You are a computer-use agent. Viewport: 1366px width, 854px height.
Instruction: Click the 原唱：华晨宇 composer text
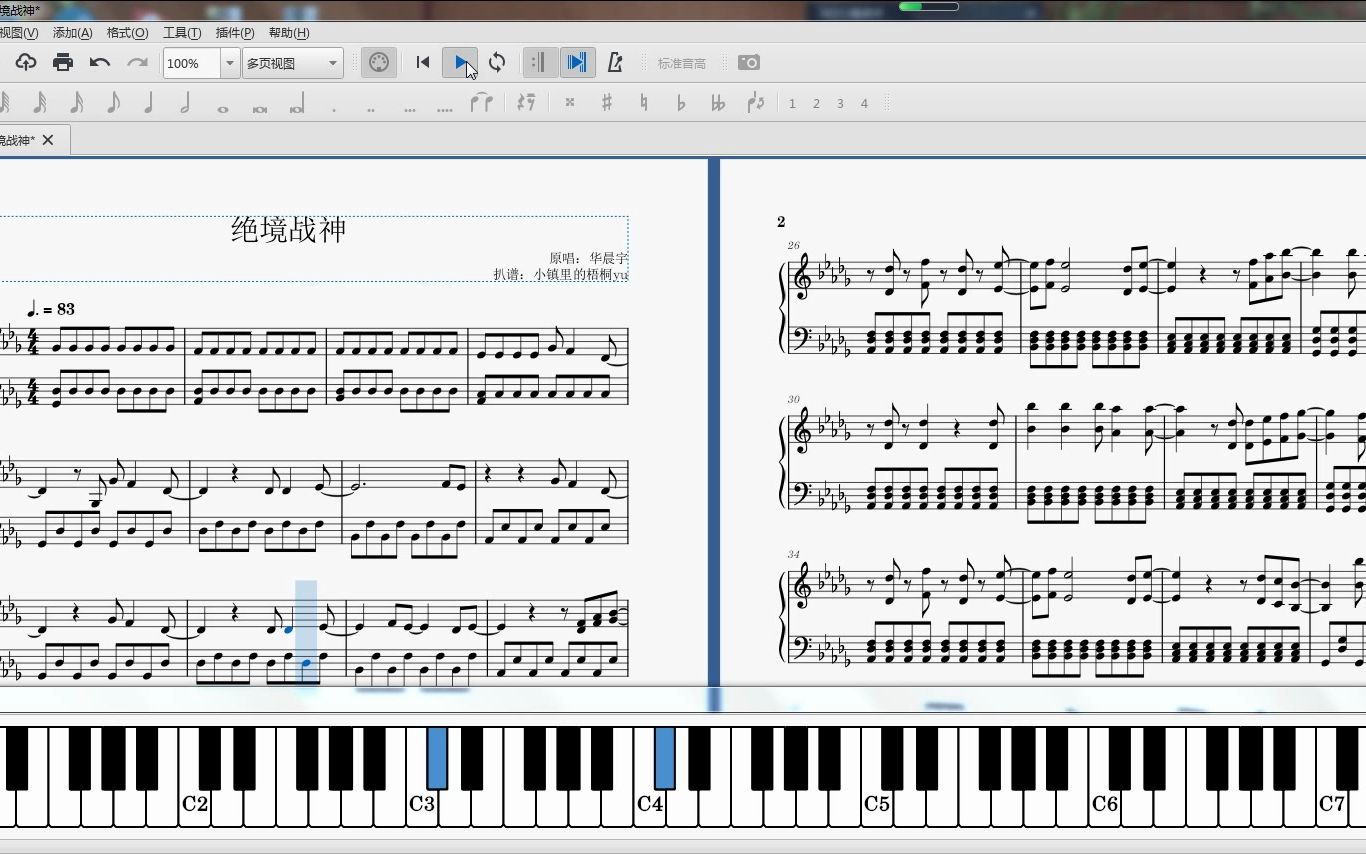pyautogui.click(x=588, y=258)
